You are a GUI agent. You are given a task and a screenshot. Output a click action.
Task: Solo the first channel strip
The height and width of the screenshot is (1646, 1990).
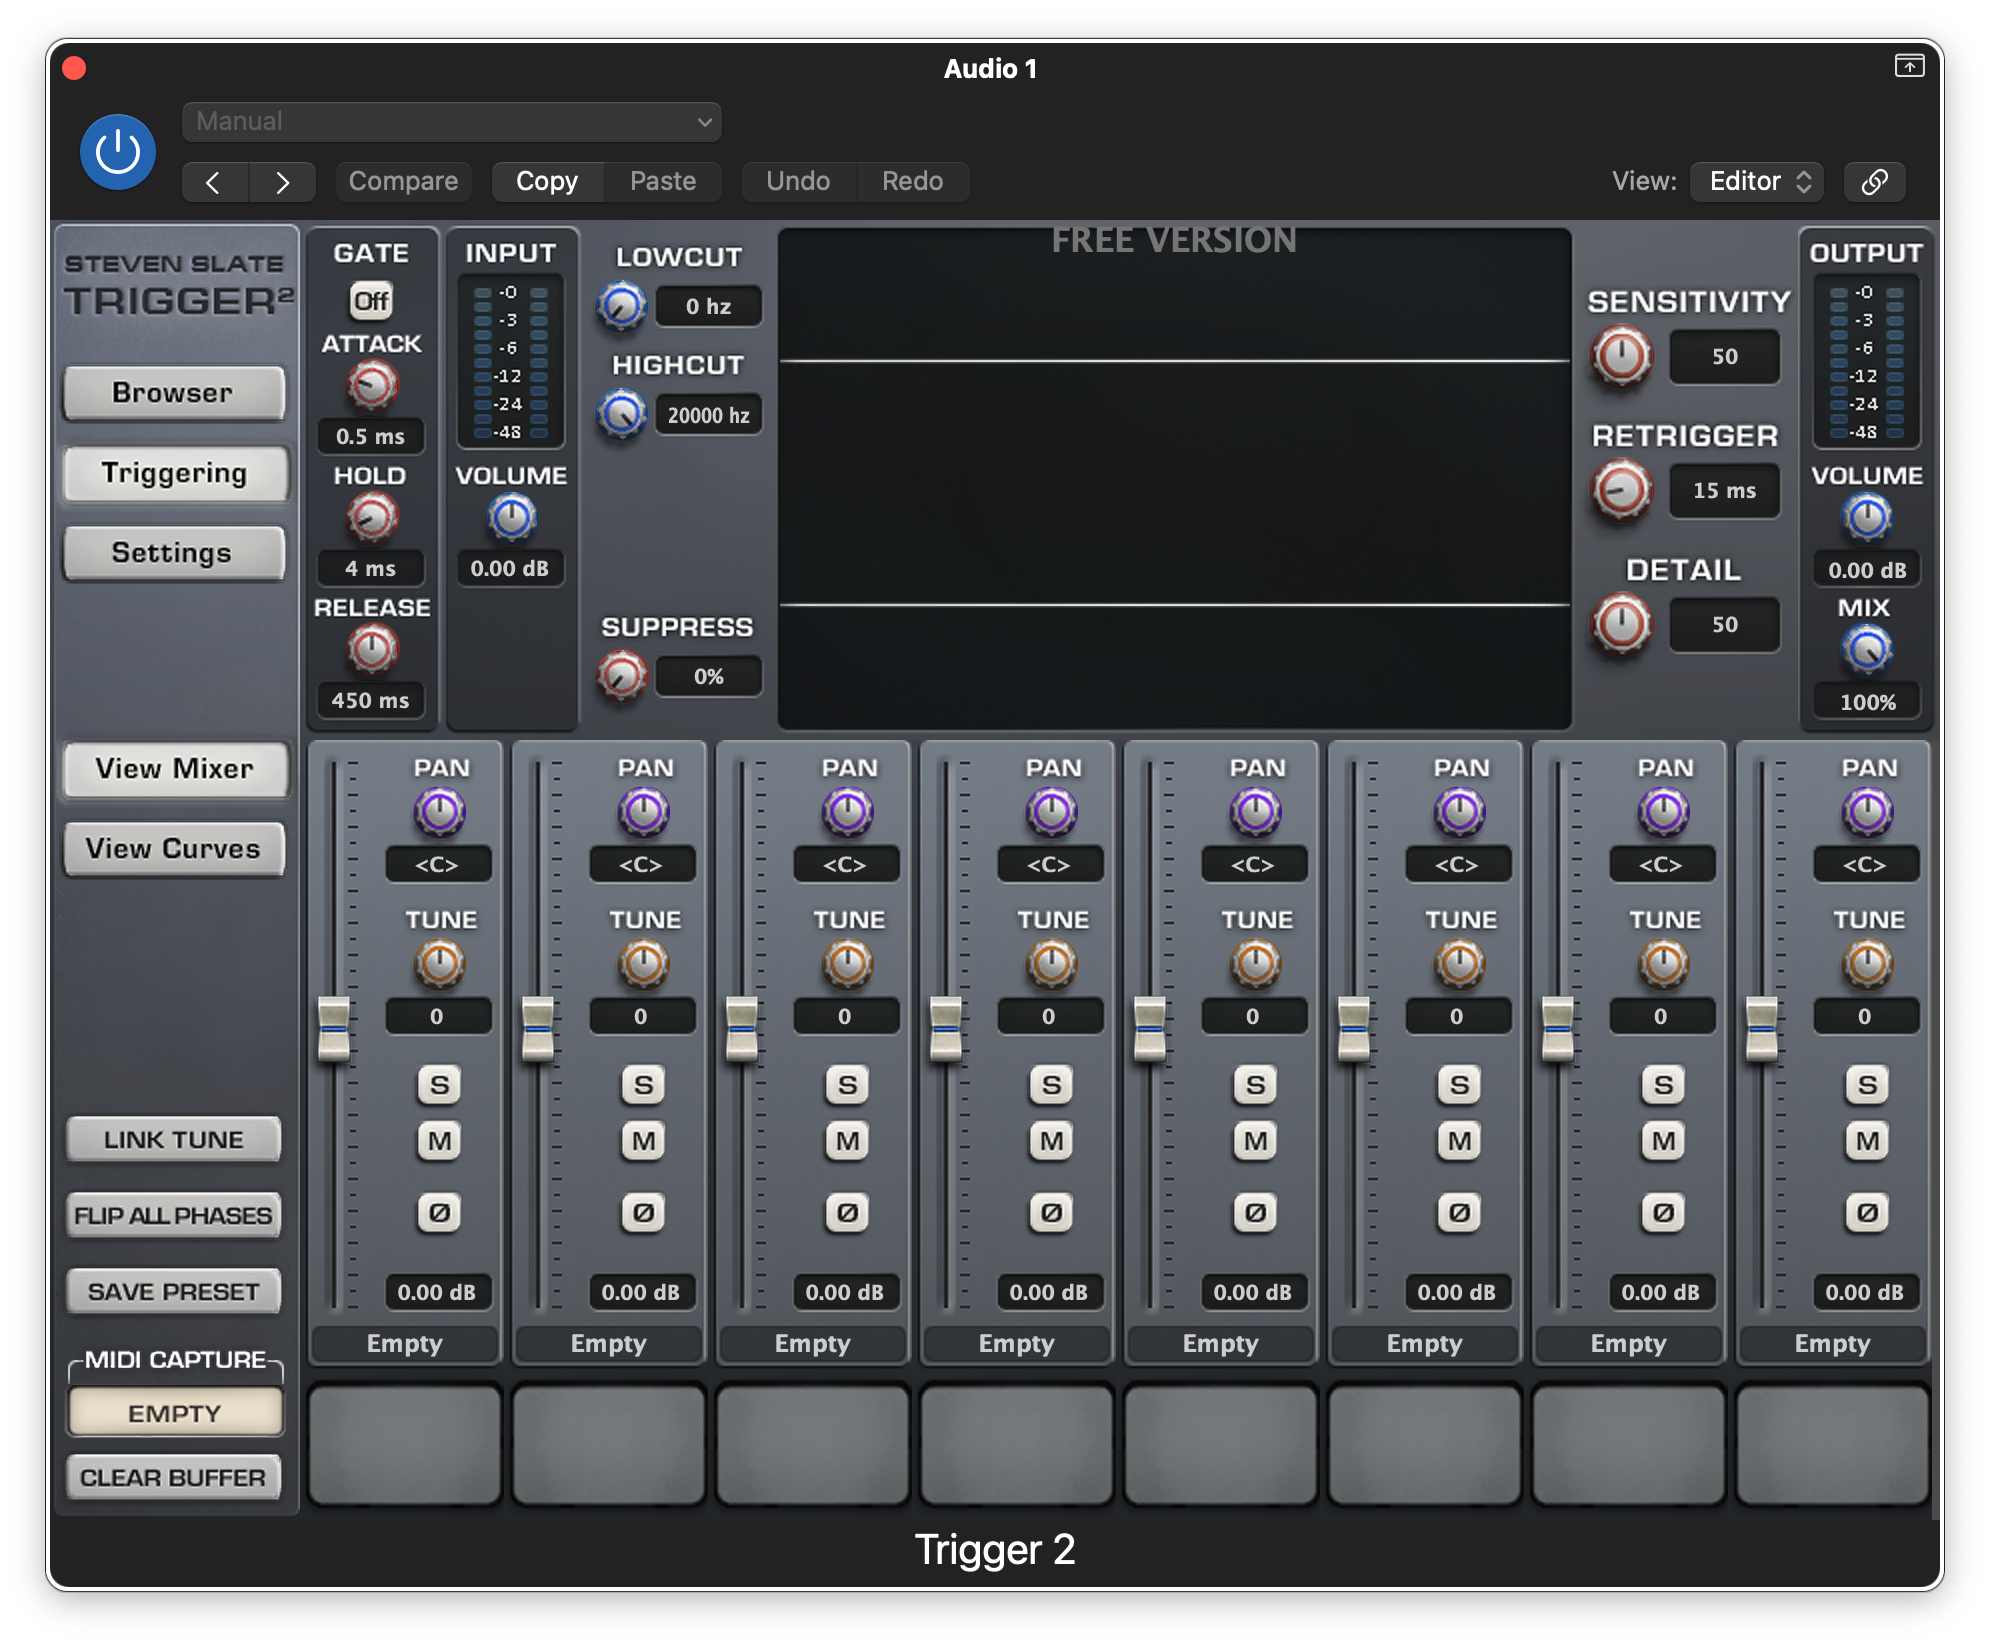tap(438, 1084)
